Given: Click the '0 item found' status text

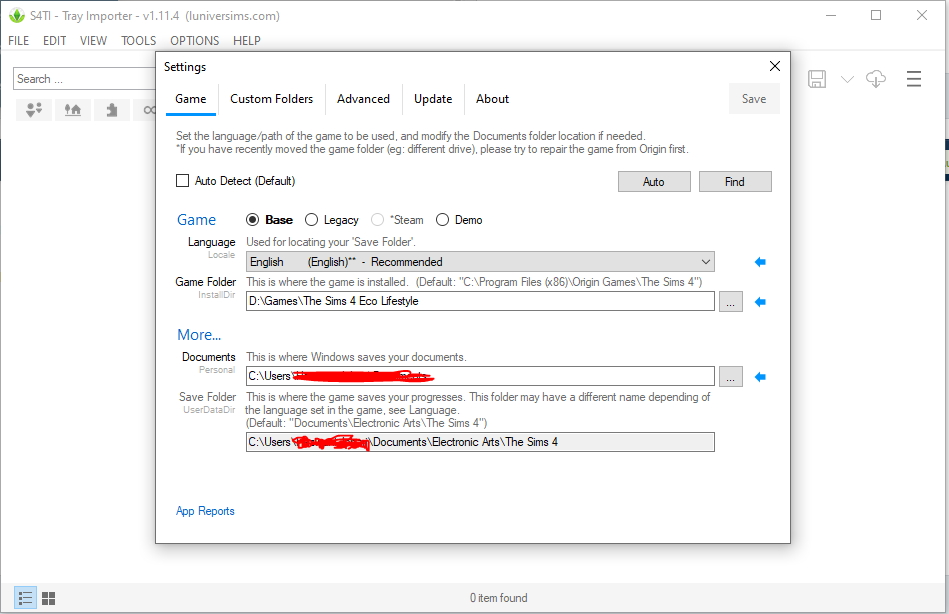Looking at the screenshot, I should click(499, 598).
